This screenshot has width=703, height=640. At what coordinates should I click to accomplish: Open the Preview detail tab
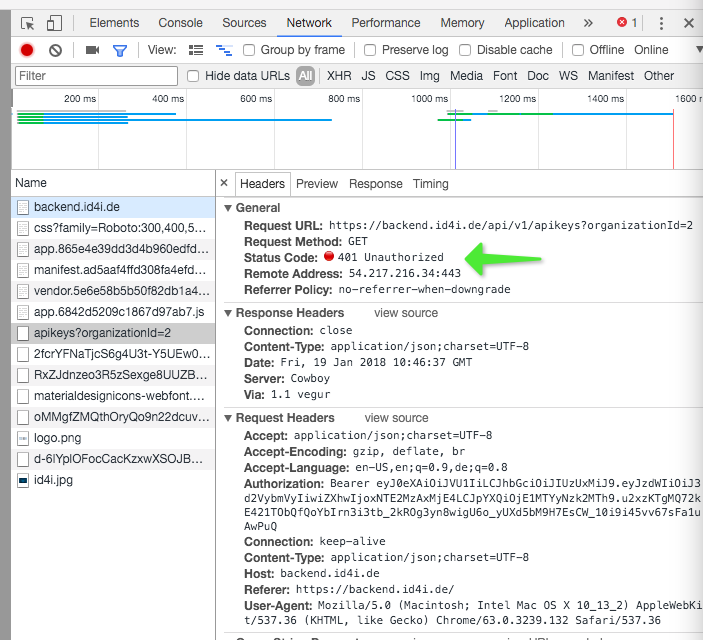pos(317,184)
